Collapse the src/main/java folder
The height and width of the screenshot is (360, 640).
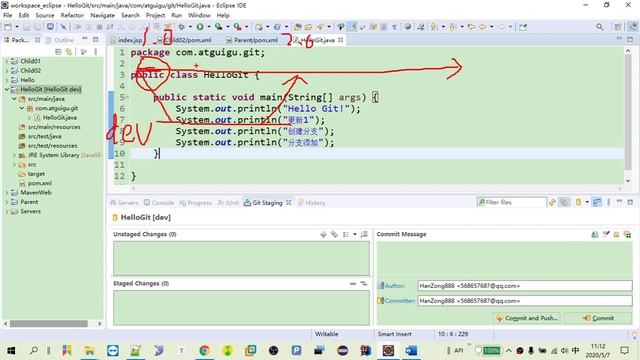(14, 99)
